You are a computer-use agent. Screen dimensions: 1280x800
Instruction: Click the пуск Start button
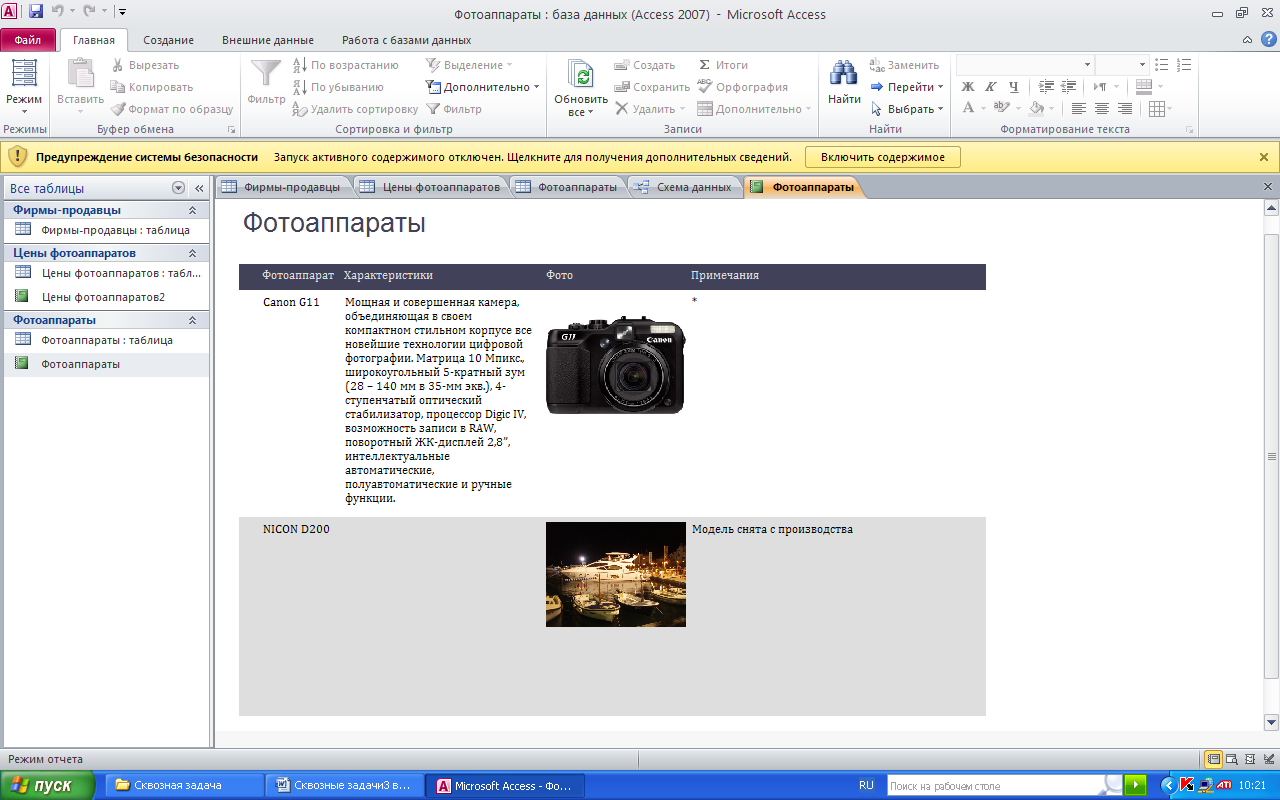point(48,785)
